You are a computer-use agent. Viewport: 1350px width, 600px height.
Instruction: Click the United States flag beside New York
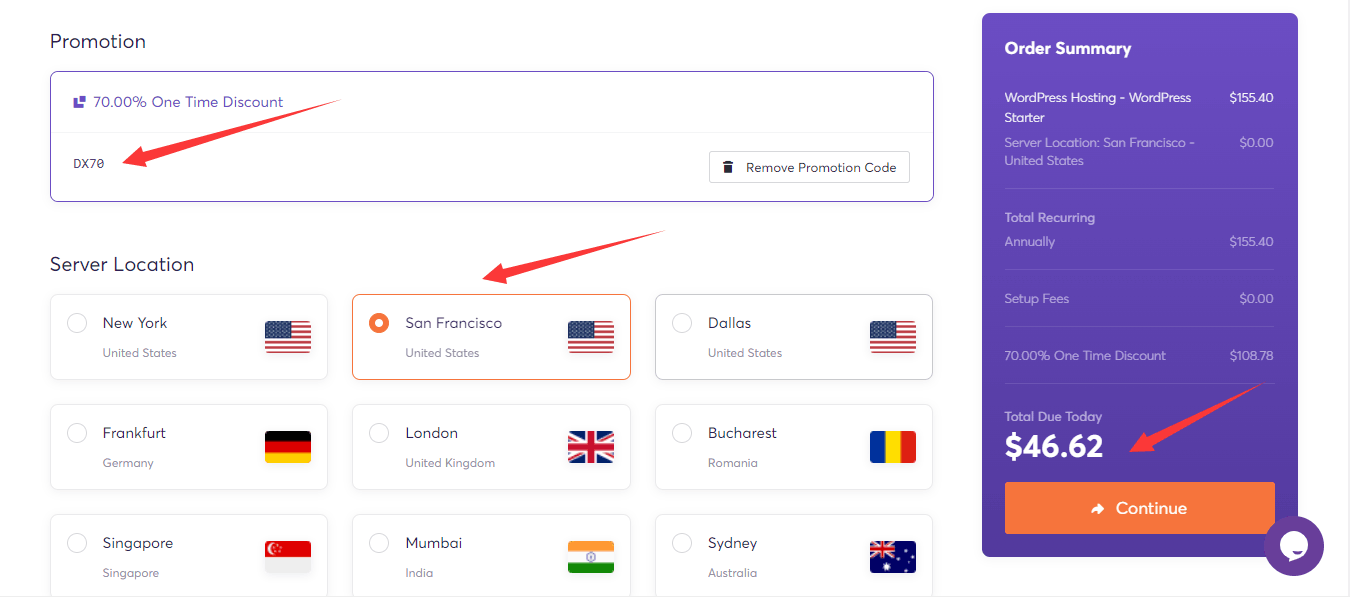[x=288, y=337]
